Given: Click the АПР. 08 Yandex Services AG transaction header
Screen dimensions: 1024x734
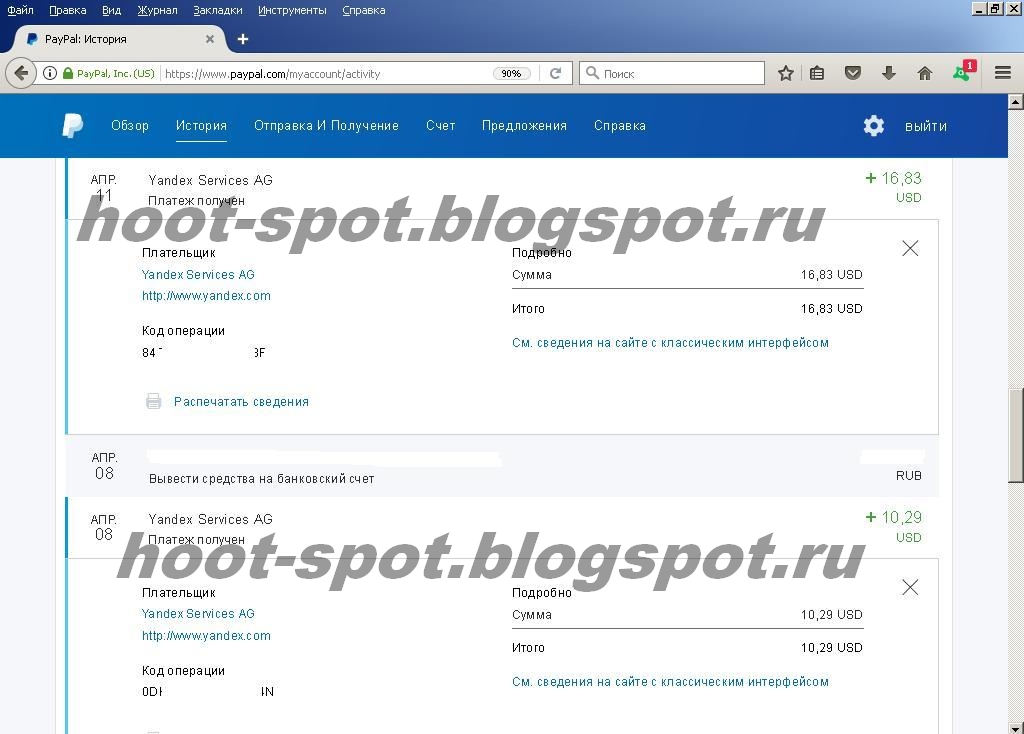Looking at the screenshot, I should pos(503,528).
